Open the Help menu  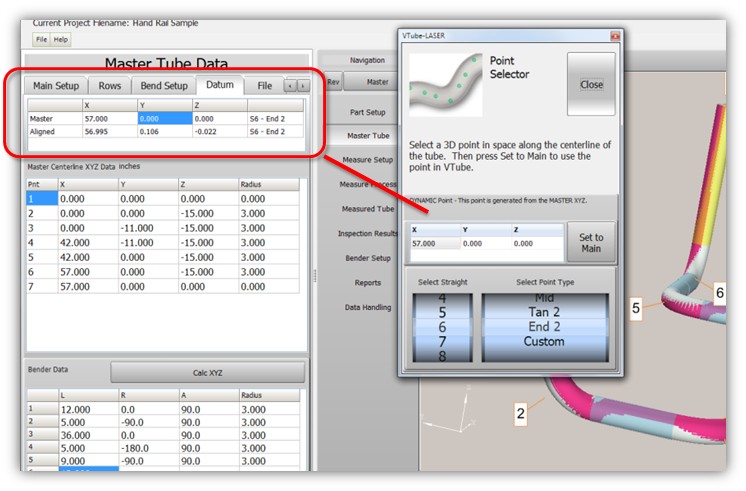tap(61, 40)
